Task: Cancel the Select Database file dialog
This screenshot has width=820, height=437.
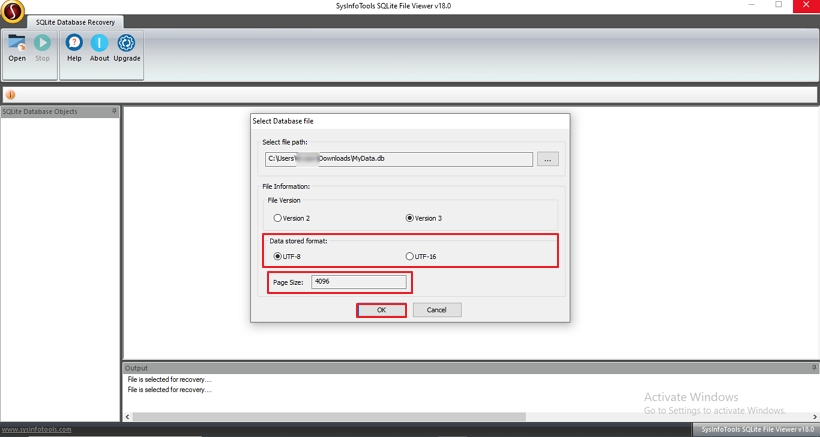Action: [x=437, y=310]
